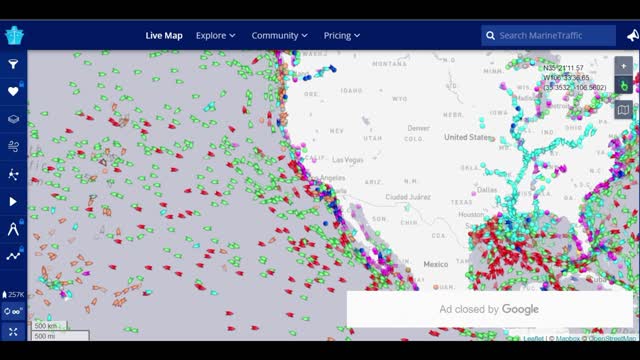Click the search magnifier icon
Viewport: 640px width, 360px height.
pos(491,36)
